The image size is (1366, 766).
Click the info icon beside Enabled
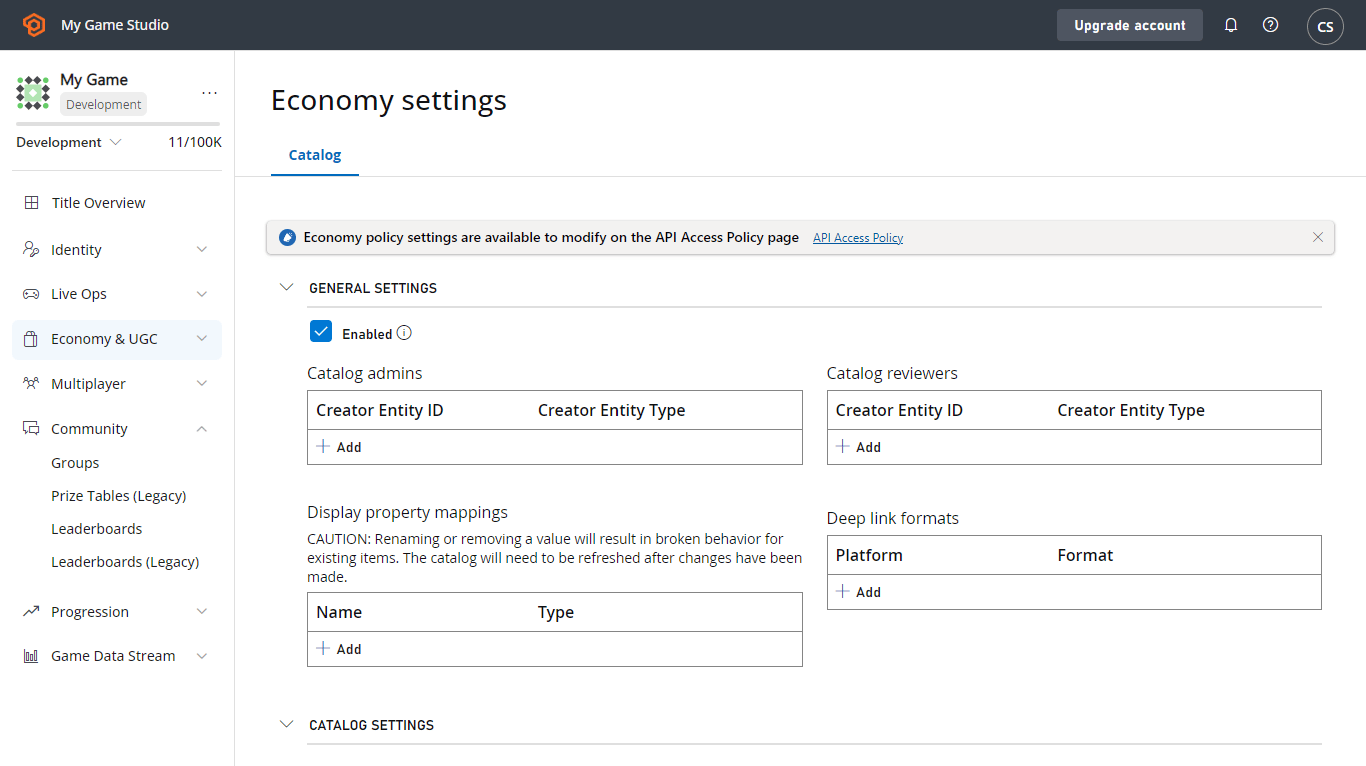tap(404, 333)
